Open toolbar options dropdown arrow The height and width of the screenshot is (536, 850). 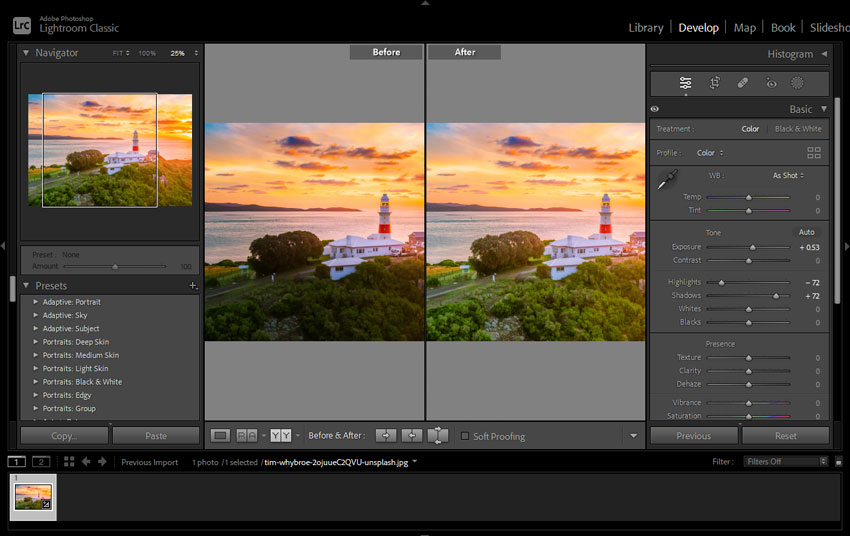pos(634,436)
